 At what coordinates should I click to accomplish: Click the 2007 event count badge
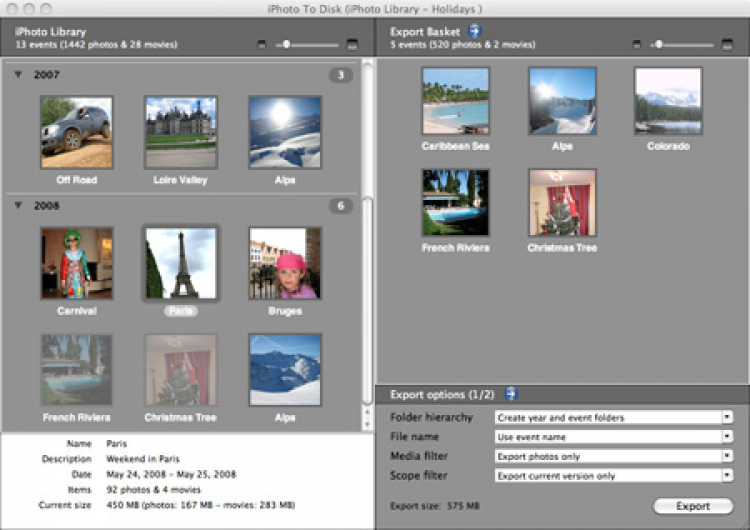[x=341, y=75]
